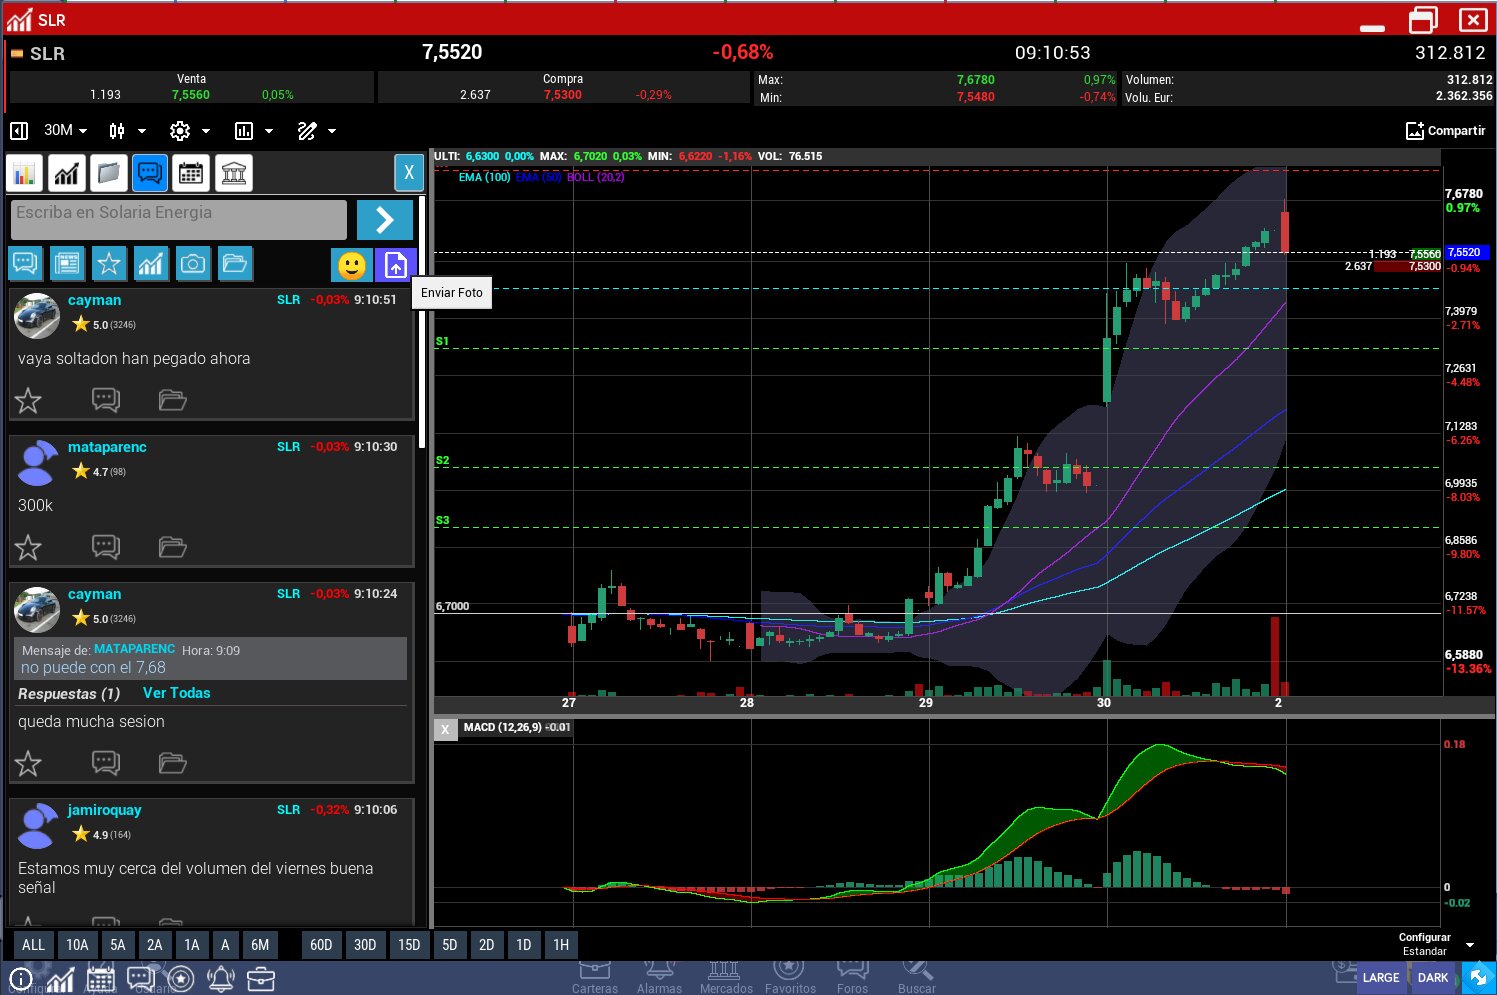This screenshot has height=995, width=1497.
Task: Open jamiroquay's user name link
Action: pos(104,810)
